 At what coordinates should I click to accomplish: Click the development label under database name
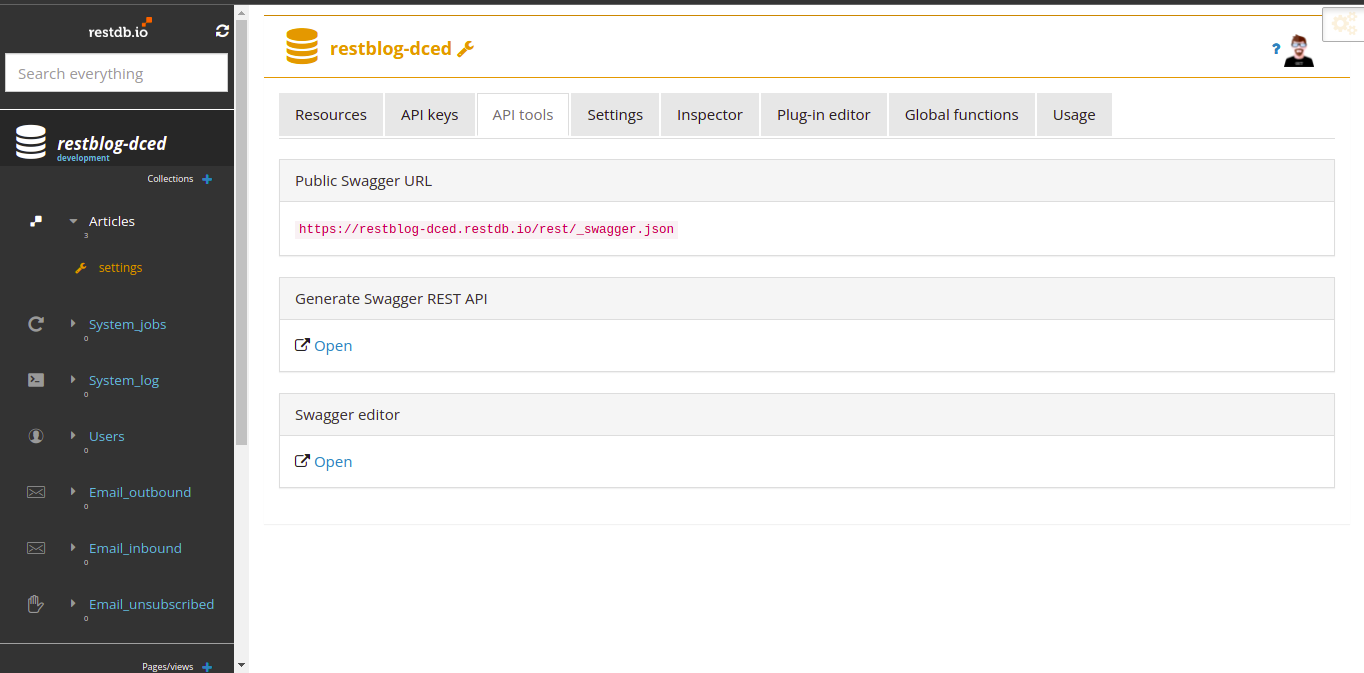83,158
